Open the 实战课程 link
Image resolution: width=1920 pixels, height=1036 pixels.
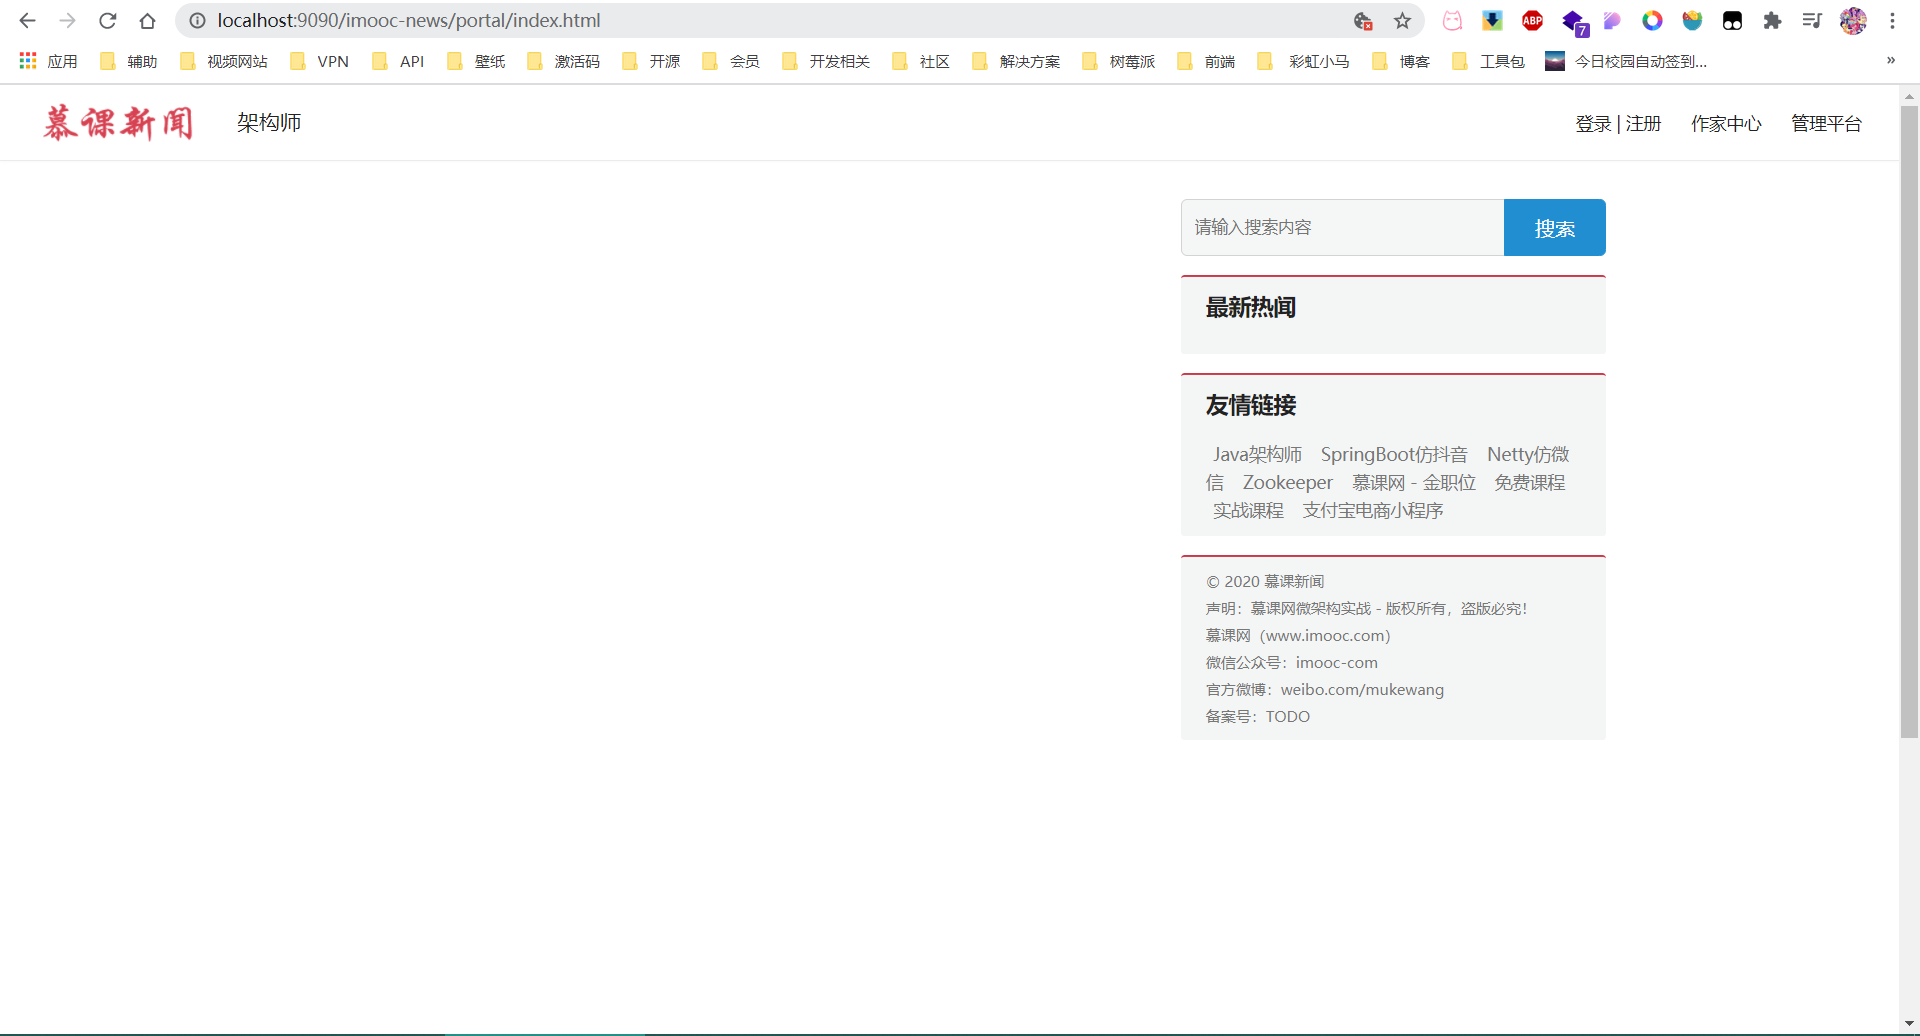tap(1248, 511)
